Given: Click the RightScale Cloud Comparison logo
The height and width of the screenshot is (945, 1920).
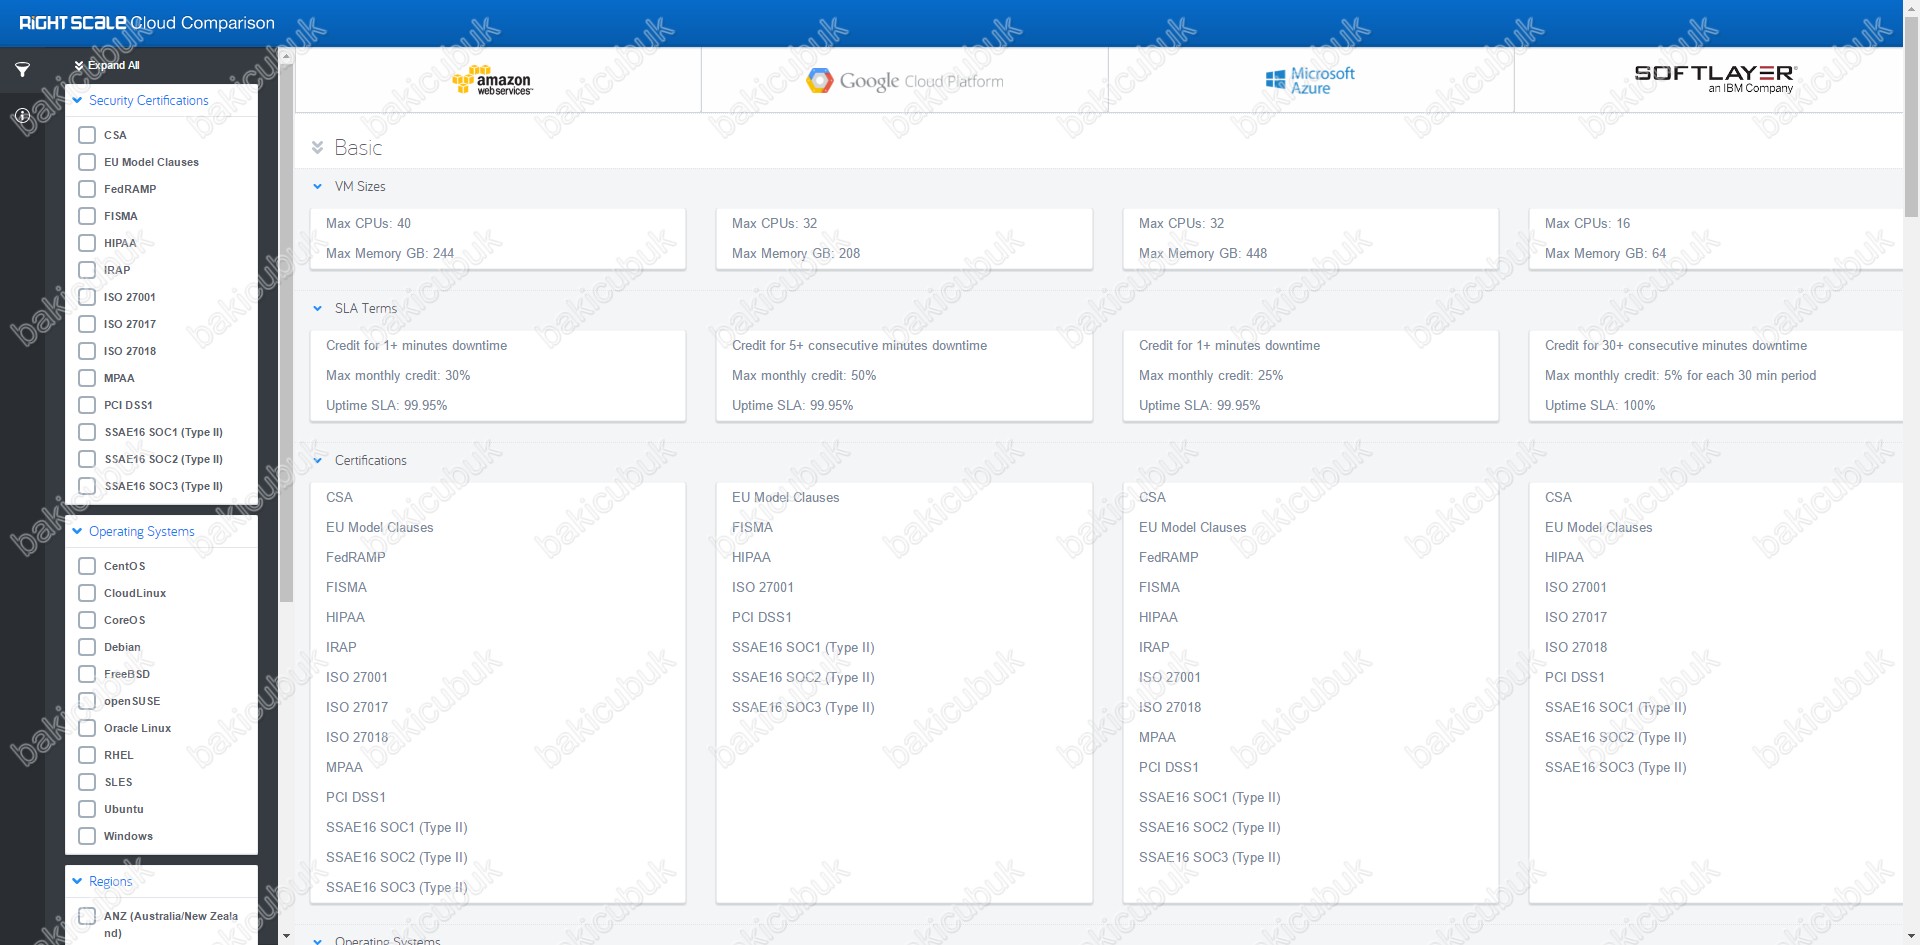Looking at the screenshot, I should pos(147,22).
